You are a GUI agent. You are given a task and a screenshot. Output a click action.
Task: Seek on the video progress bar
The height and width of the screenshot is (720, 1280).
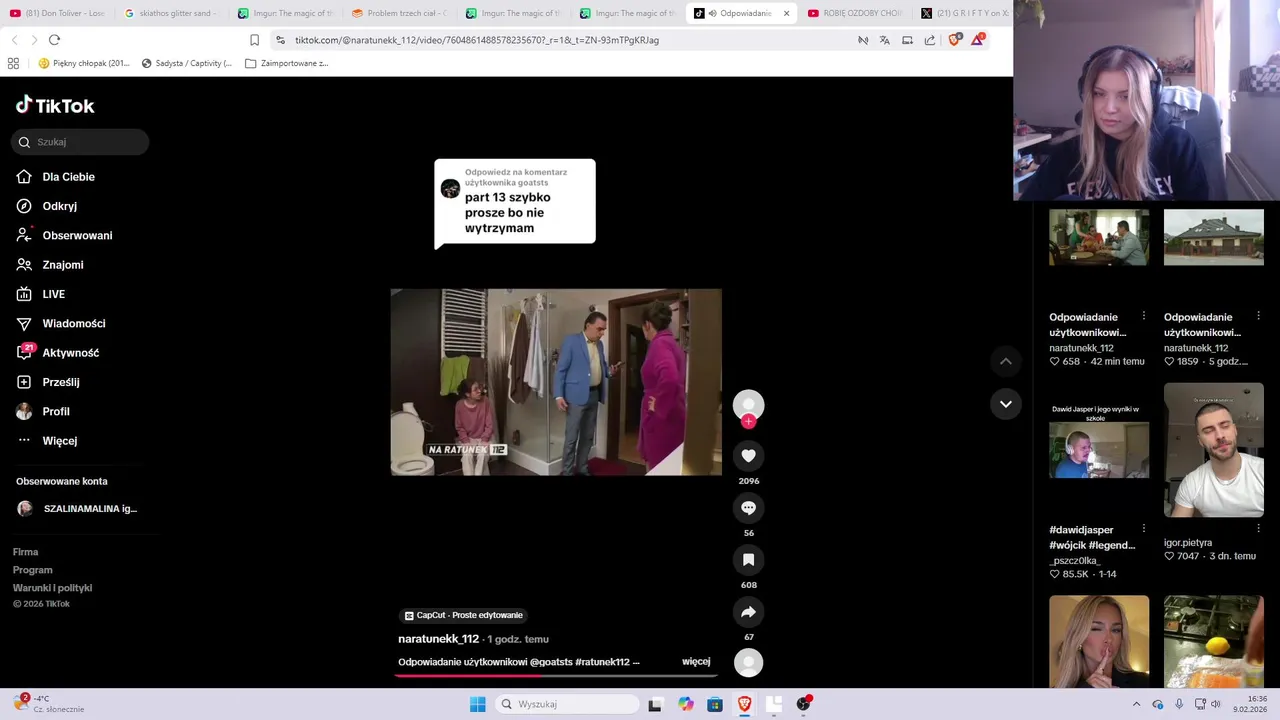[x=556, y=675]
